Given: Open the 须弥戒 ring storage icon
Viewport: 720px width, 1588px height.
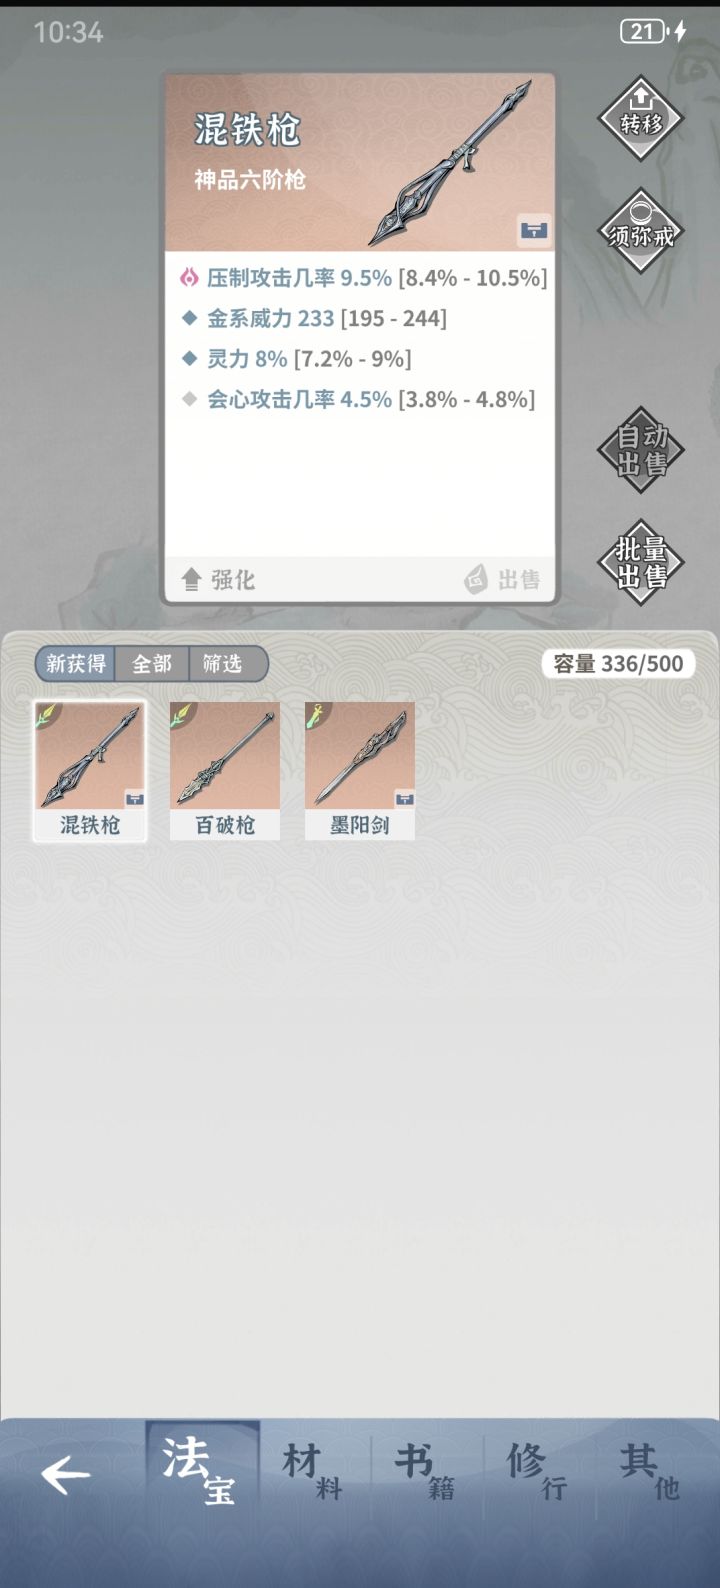Looking at the screenshot, I should [641, 233].
